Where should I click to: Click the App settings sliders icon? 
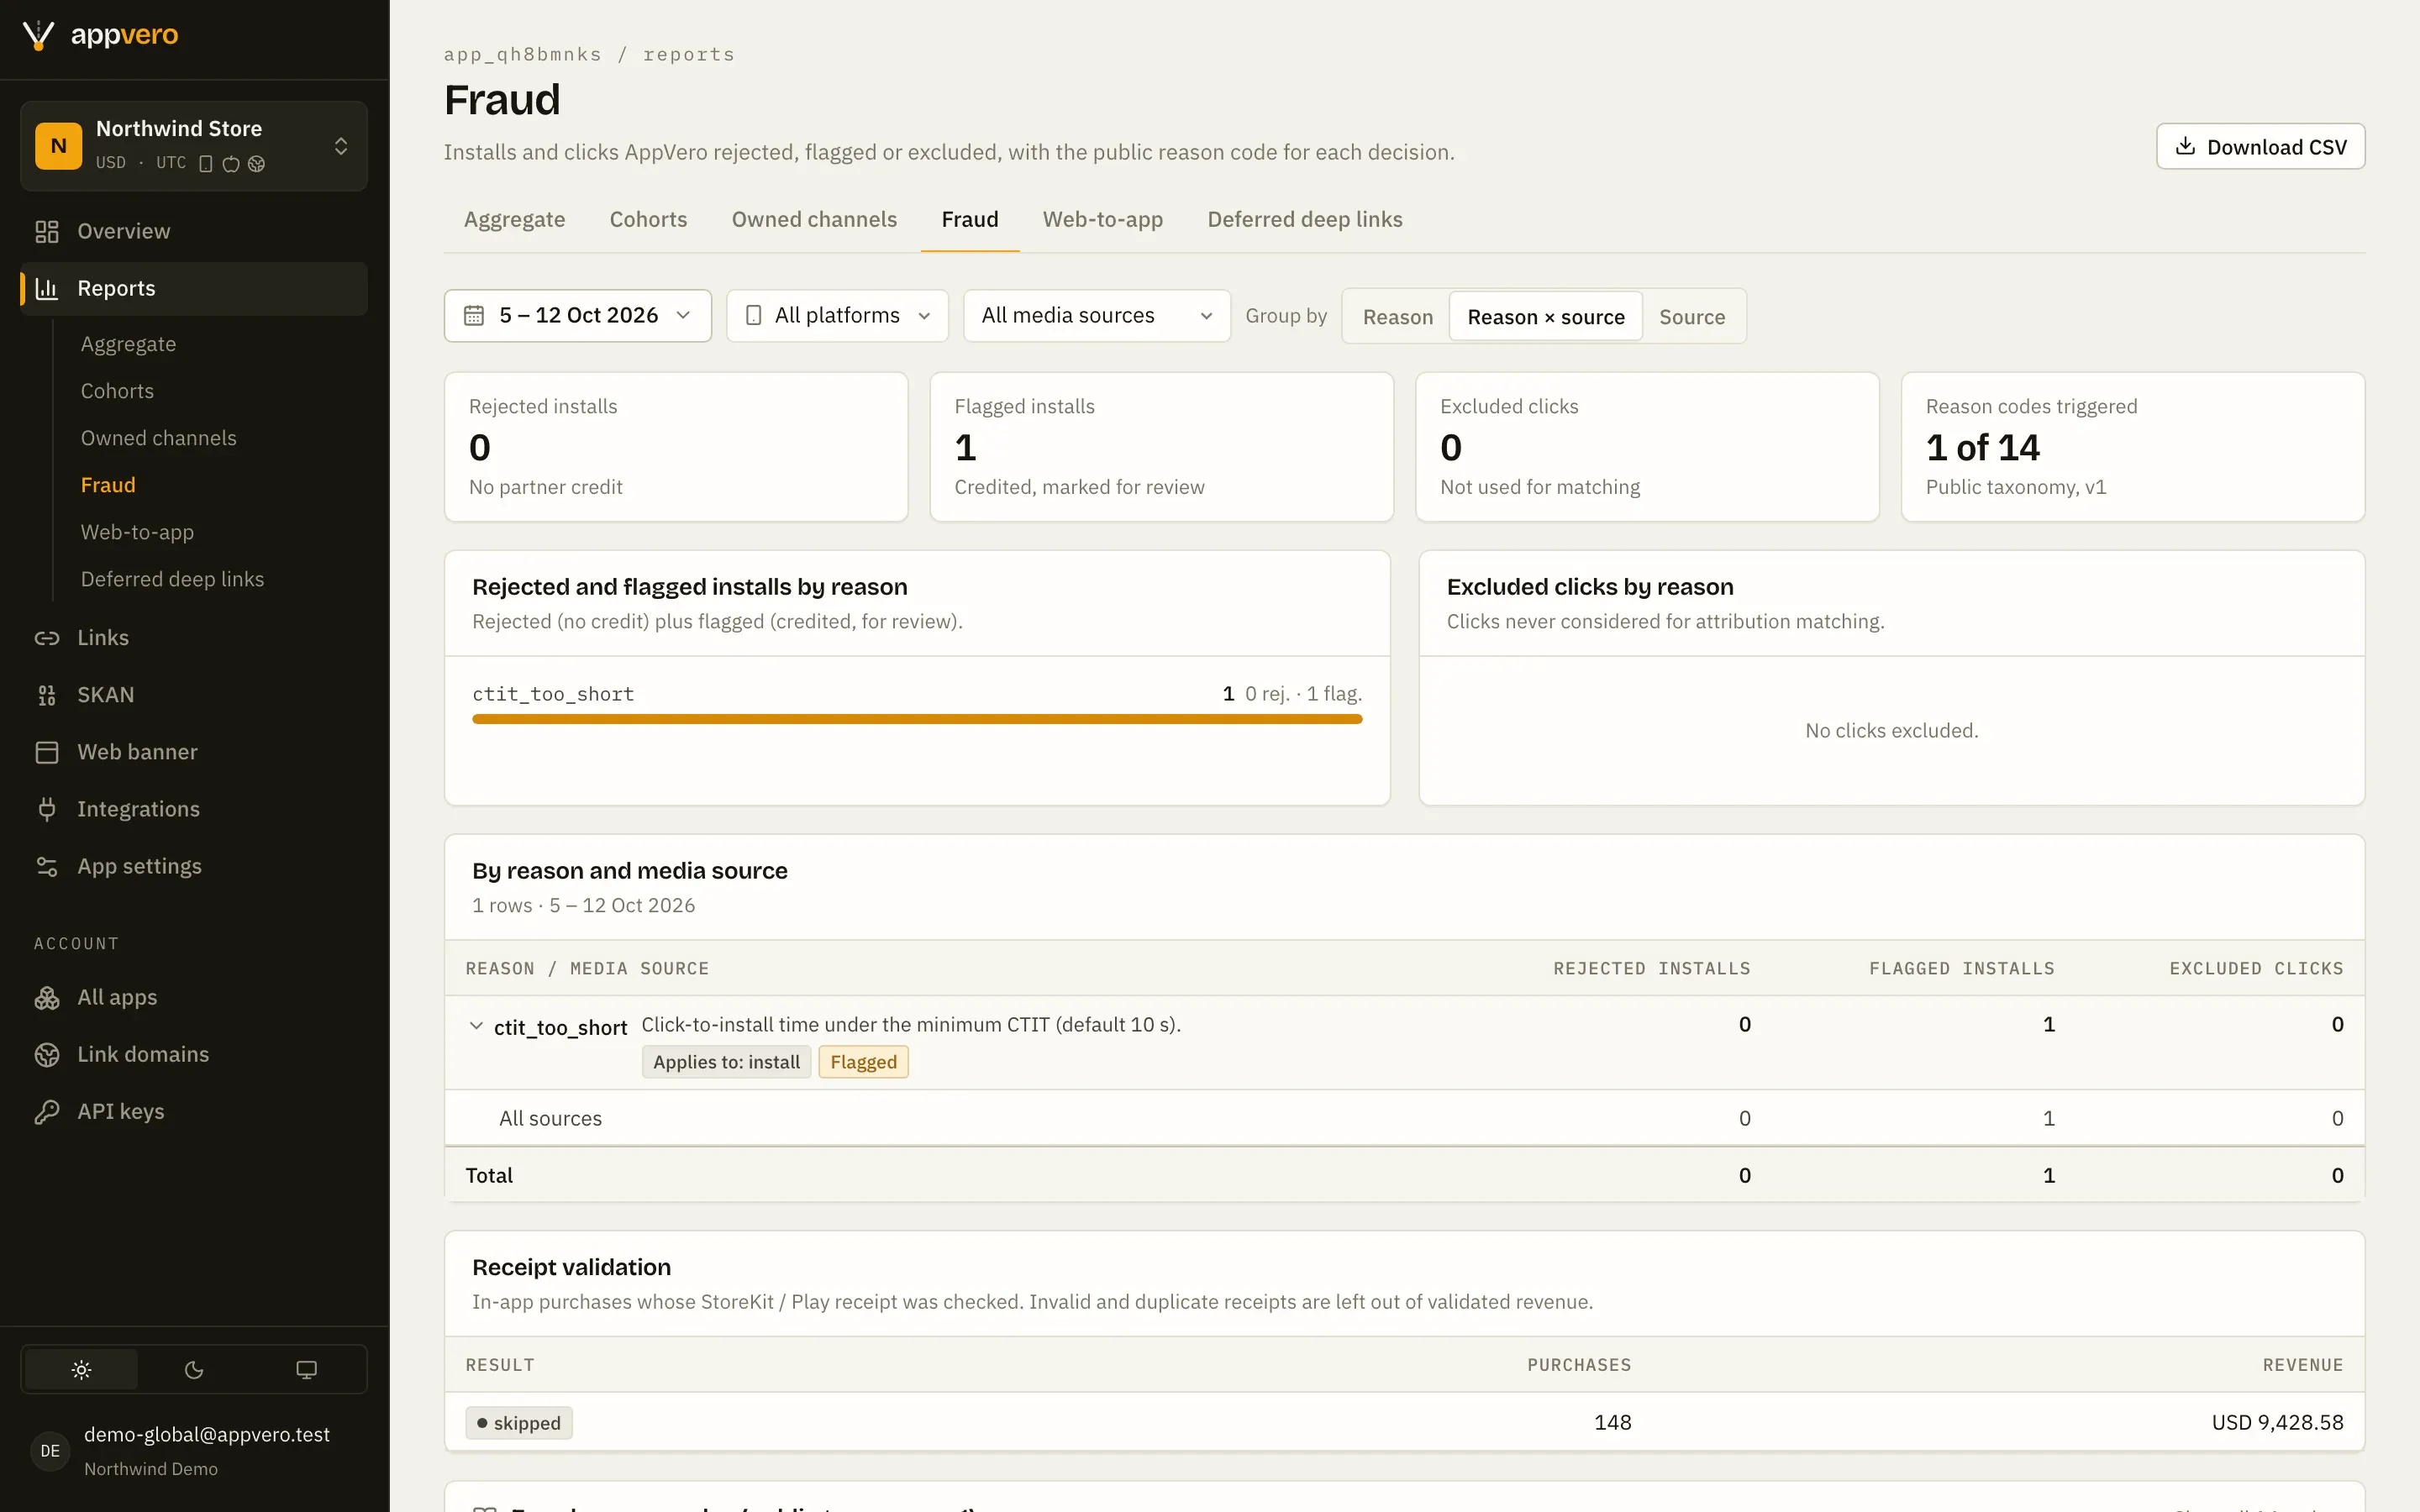[x=47, y=866]
